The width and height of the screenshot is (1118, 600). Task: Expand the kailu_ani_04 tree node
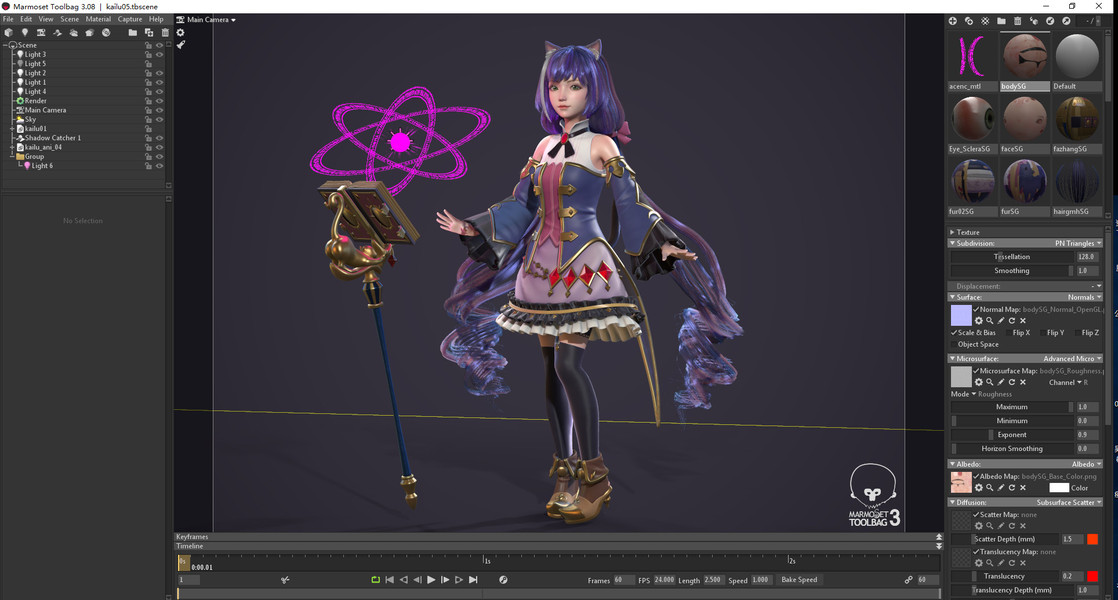(x=12, y=148)
